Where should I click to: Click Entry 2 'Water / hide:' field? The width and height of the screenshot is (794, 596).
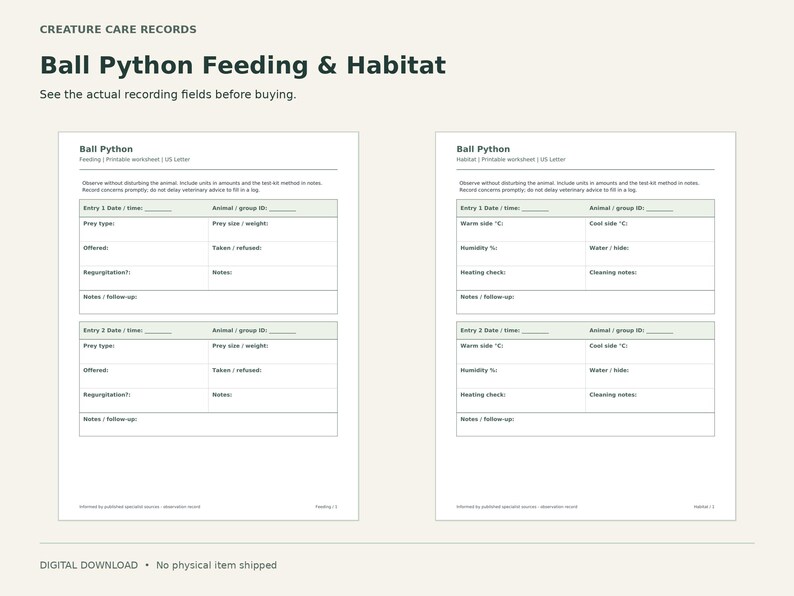click(x=650, y=376)
